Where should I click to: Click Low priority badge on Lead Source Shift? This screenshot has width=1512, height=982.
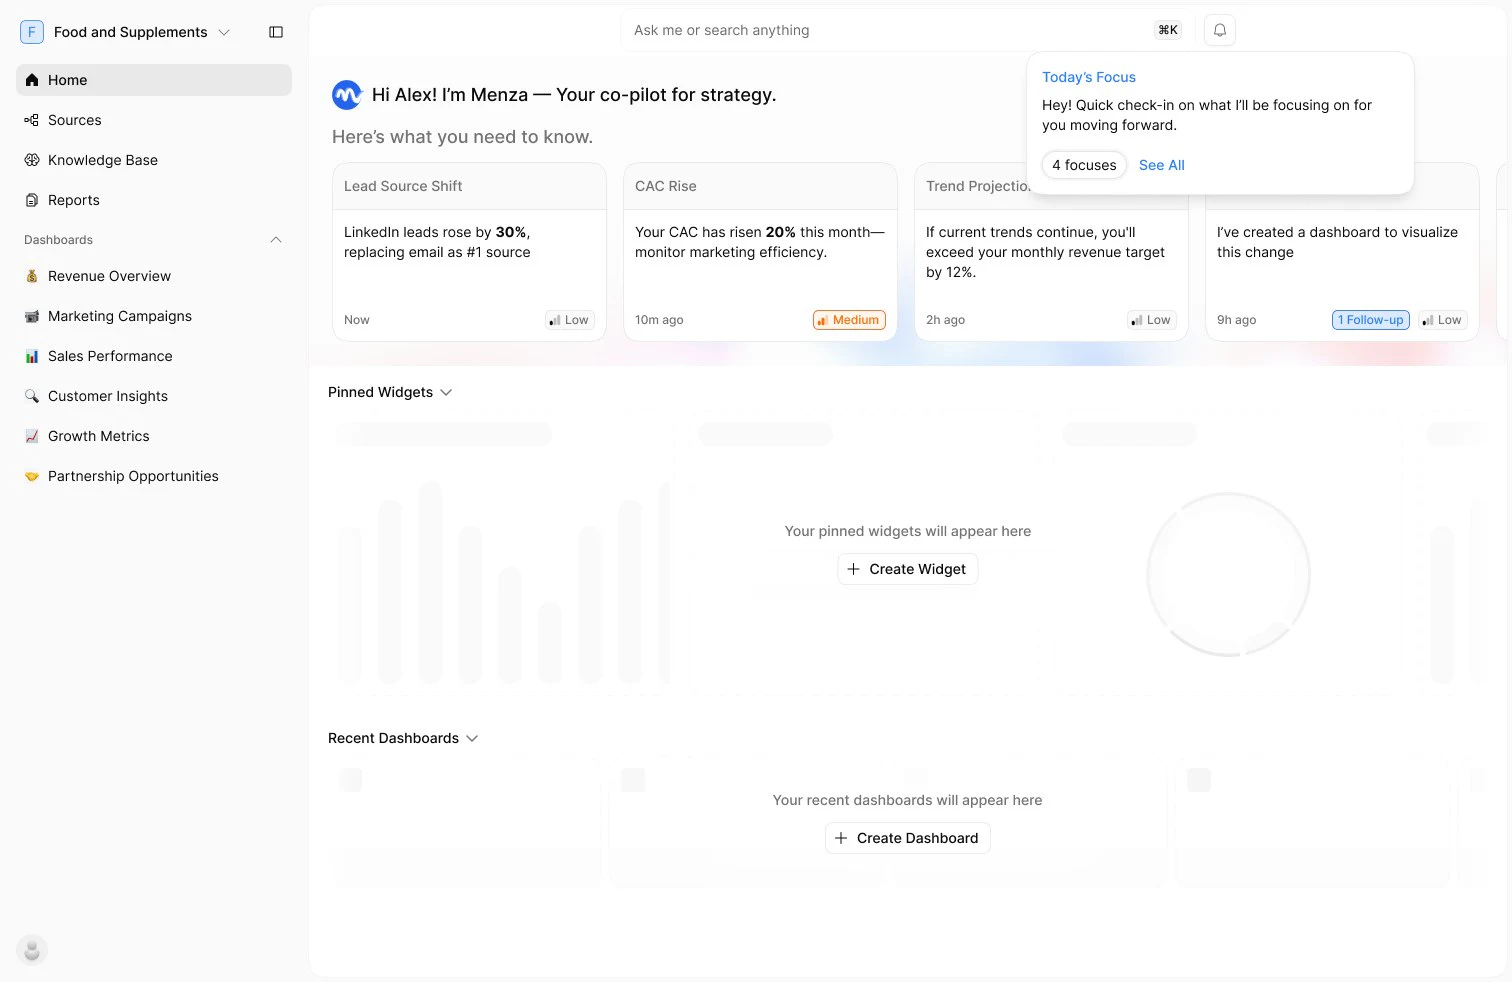[570, 320]
